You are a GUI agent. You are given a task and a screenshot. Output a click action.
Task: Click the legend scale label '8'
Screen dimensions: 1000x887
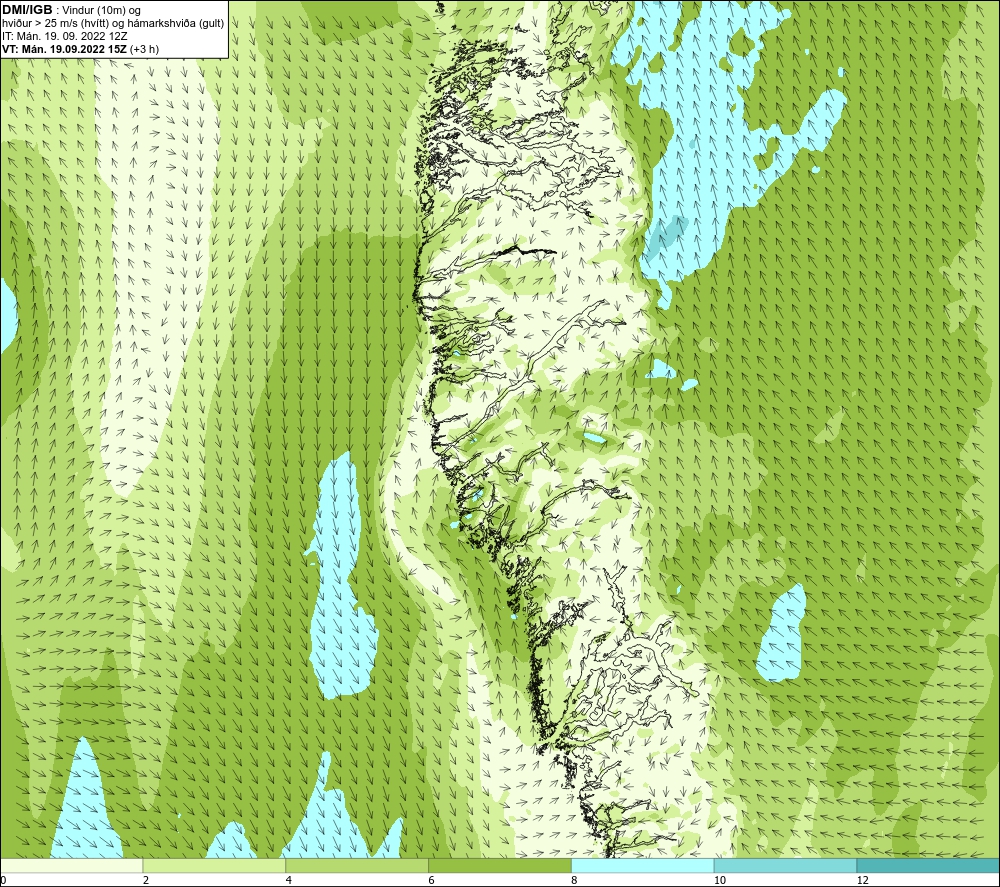click(x=575, y=881)
